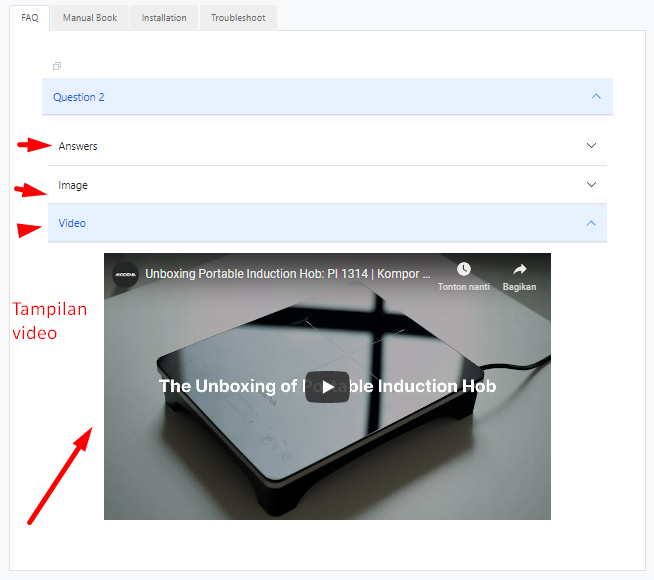This screenshot has height=580, width=654.
Task: Open the Manual Book tab
Action: coord(89,18)
